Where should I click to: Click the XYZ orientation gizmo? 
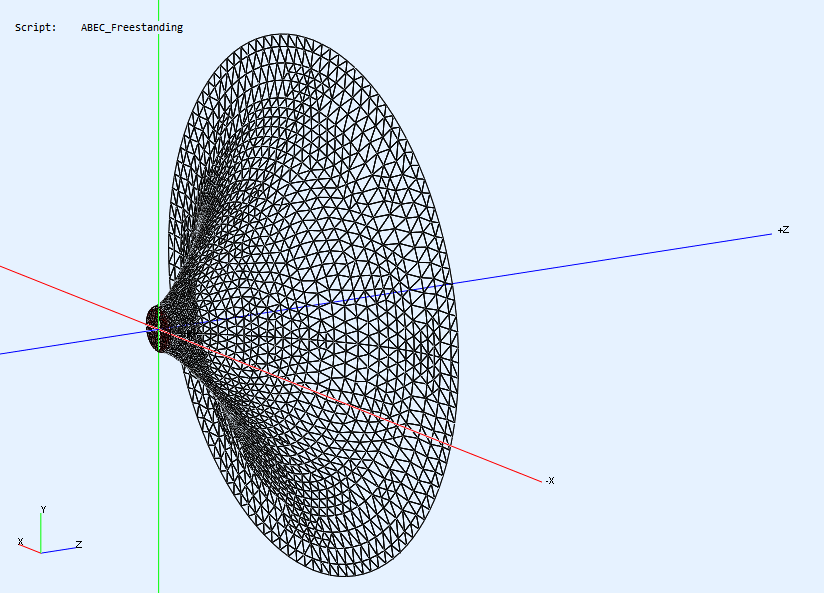(49, 531)
